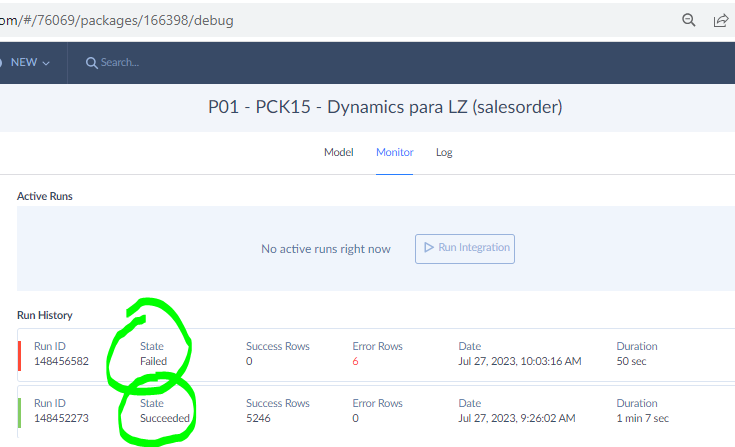735x447 pixels.
Task: Open failed run ID 148456582
Action: pos(61,361)
